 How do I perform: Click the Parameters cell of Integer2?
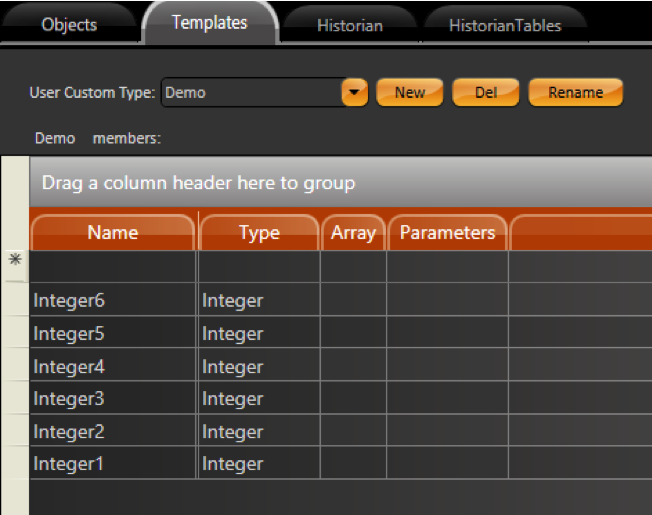tap(447, 432)
